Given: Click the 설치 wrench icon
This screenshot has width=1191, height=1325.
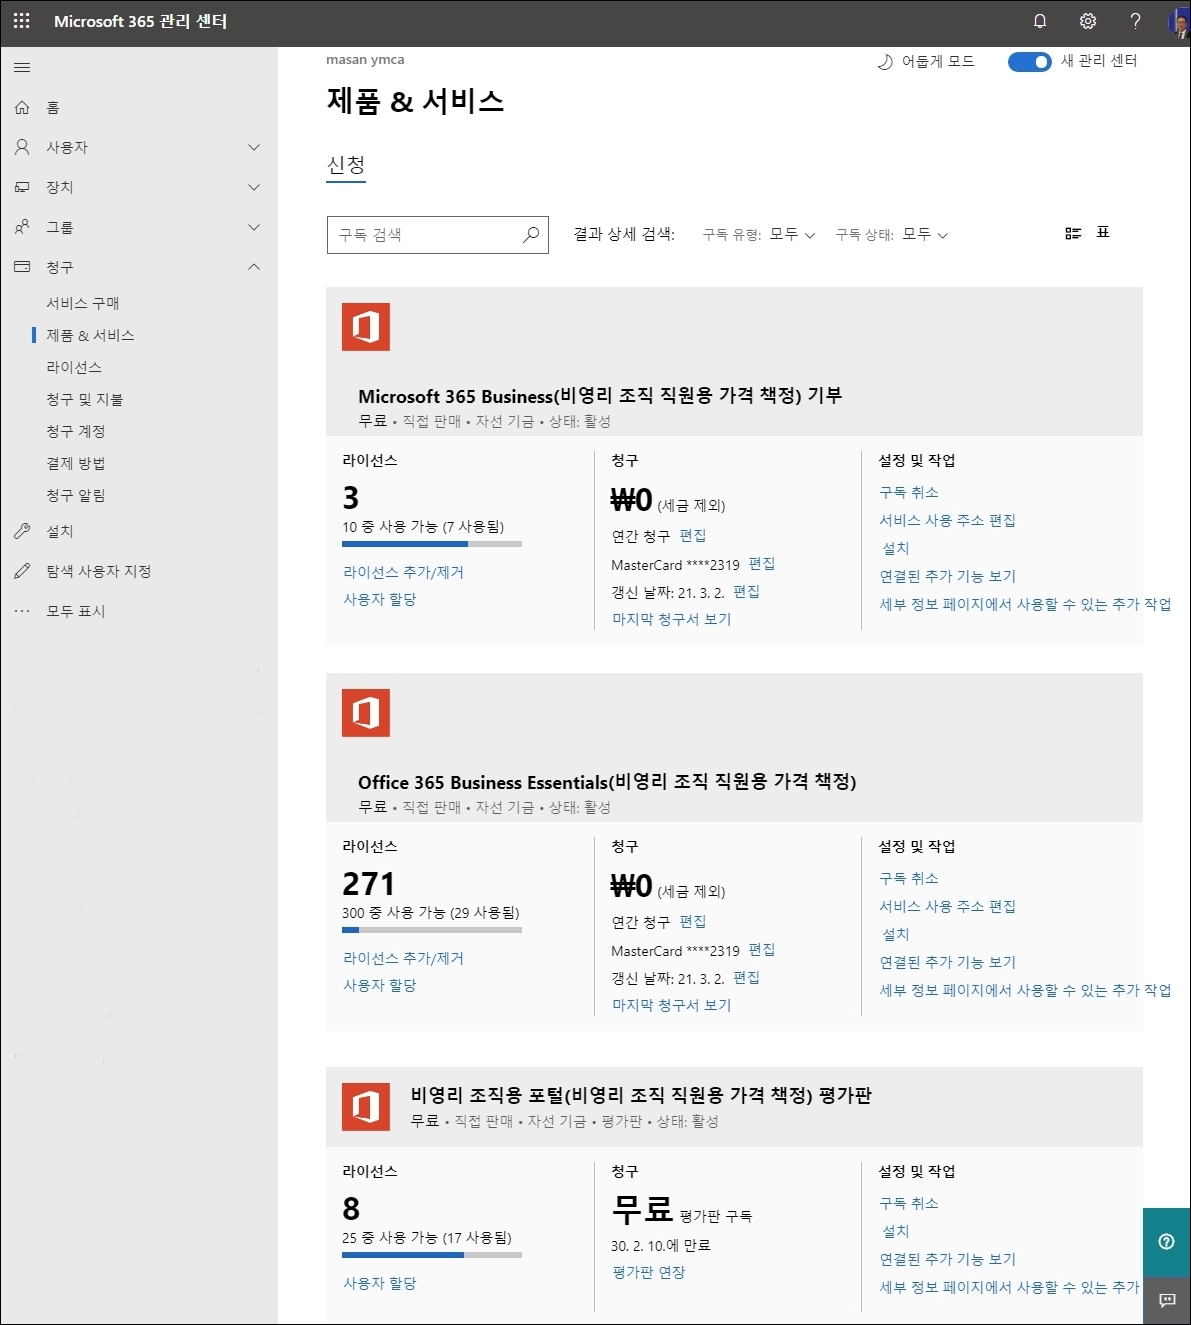Looking at the screenshot, I should (22, 531).
